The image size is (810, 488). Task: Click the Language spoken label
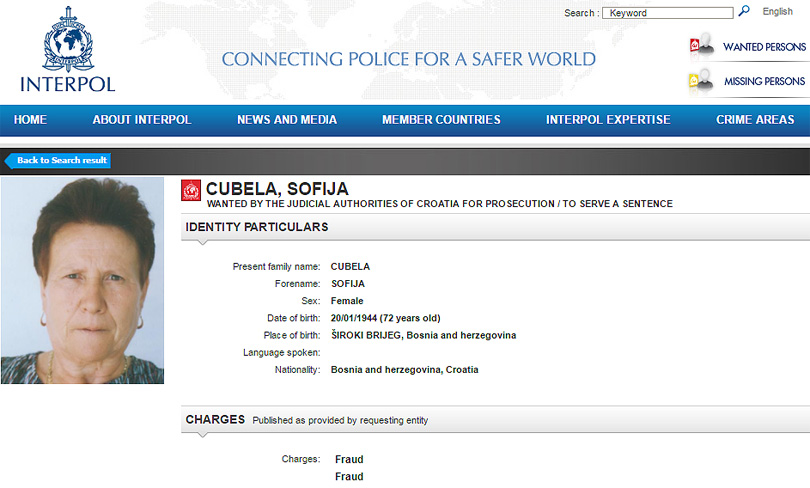282,353
